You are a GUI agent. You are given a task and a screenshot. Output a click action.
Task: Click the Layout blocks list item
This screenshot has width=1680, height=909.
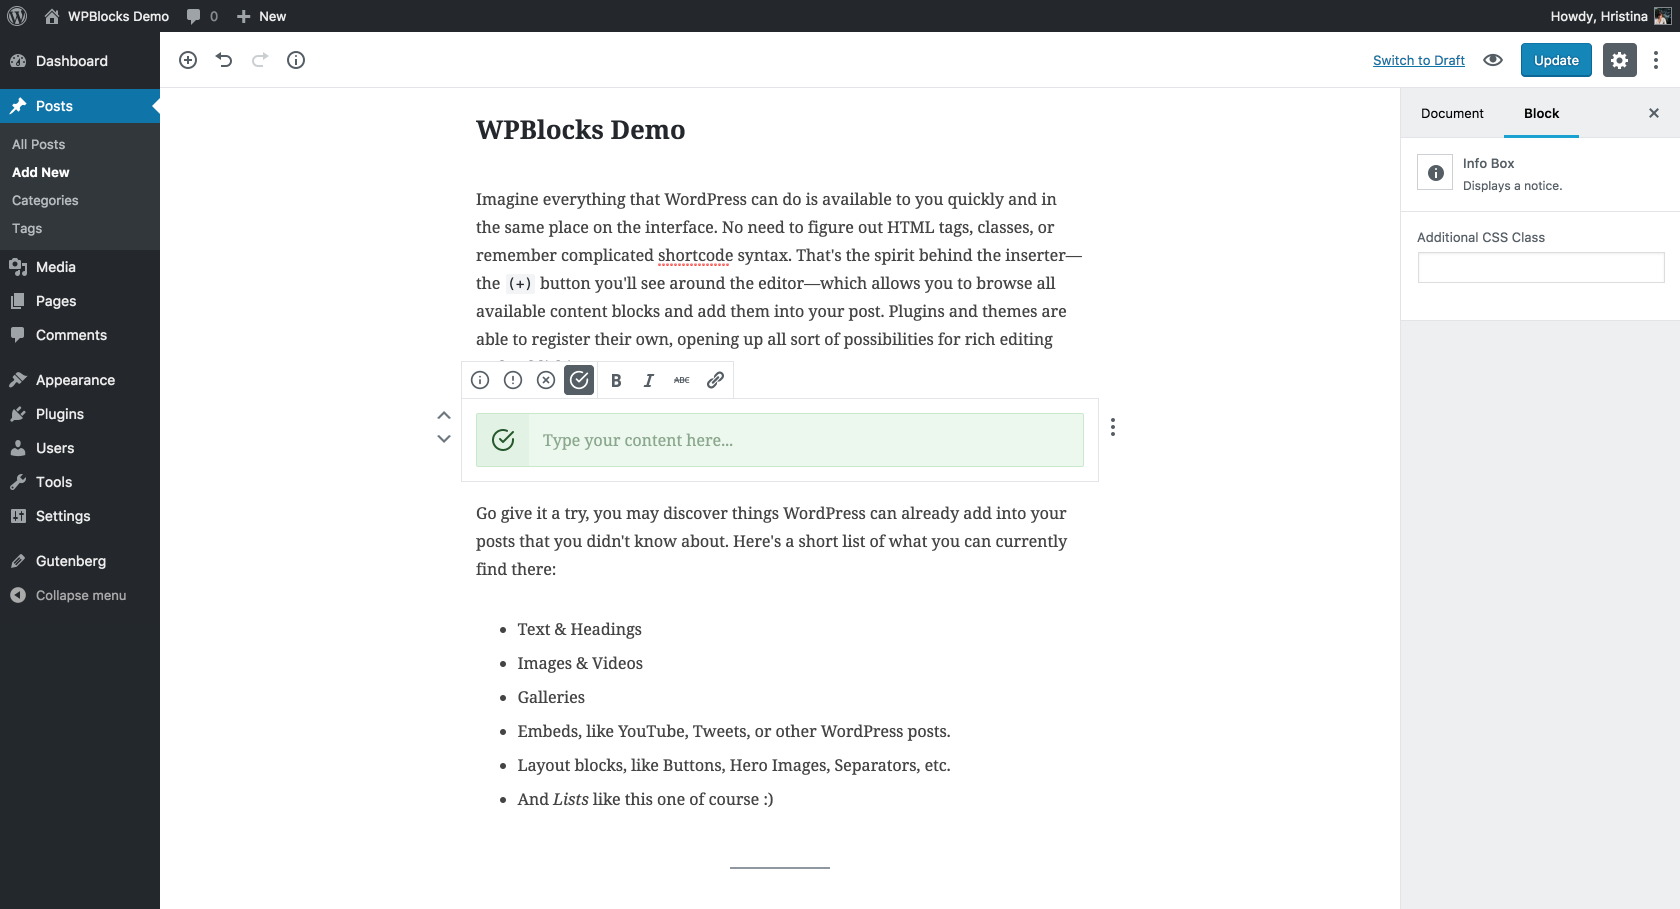click(734, 765)
